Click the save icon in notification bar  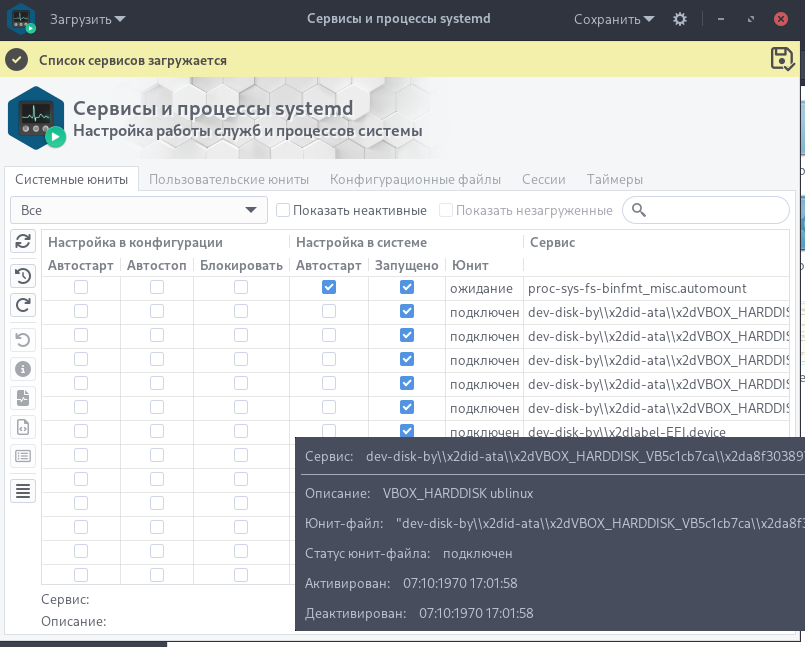click(x=782, y=59)
